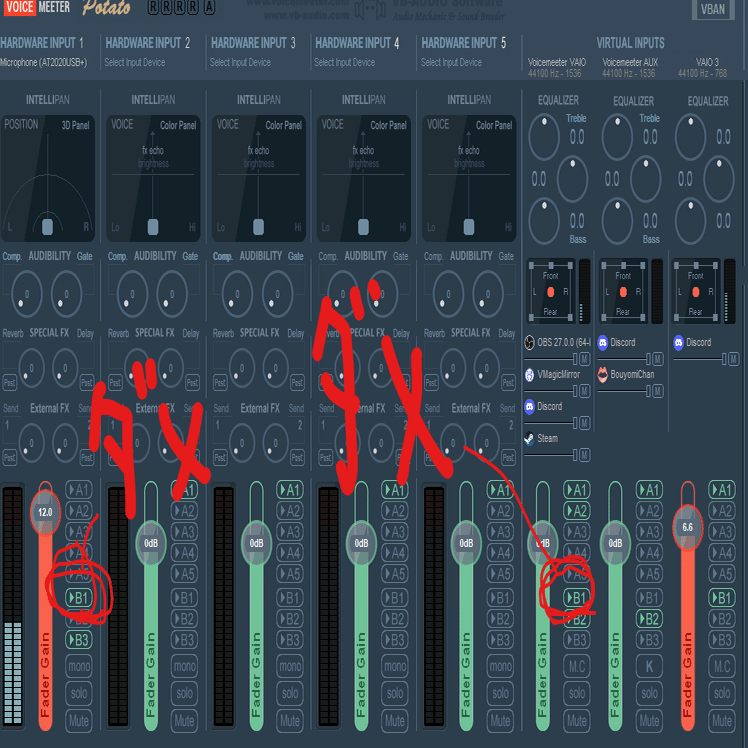Click the OBS 27.0.0 app icon
Viewport: 748px width, 748px height.
pyautogui.click(x=529, y=343)
